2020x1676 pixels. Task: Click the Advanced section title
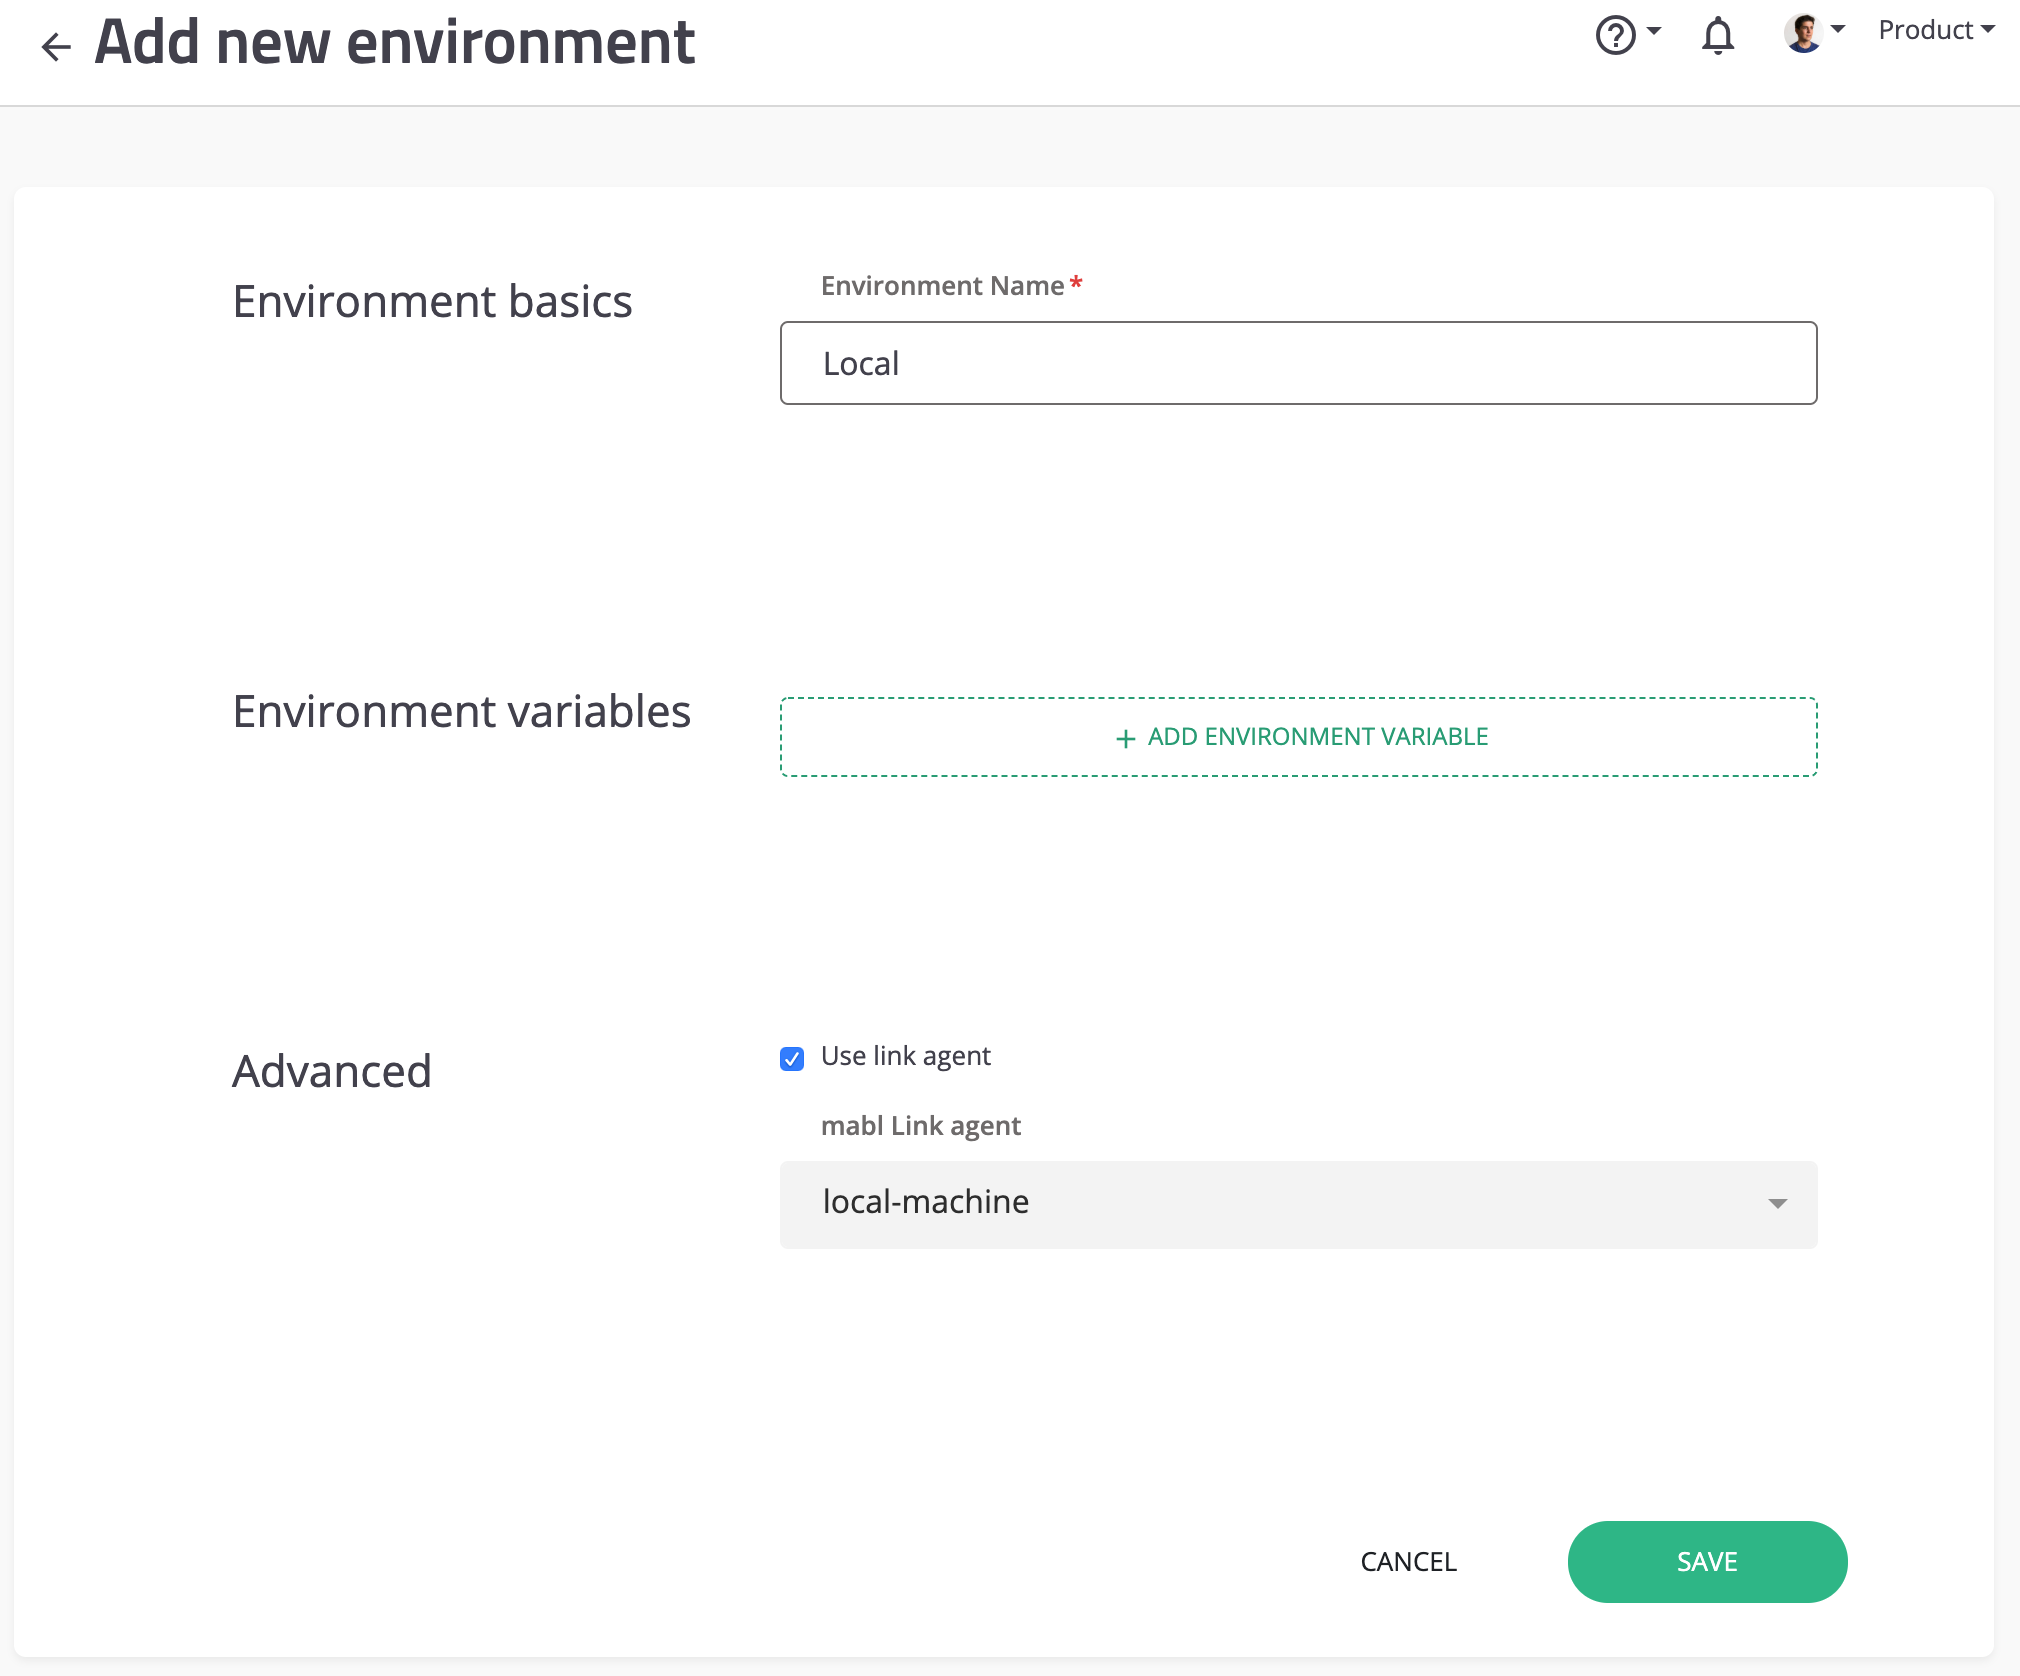click(331, 1071)
